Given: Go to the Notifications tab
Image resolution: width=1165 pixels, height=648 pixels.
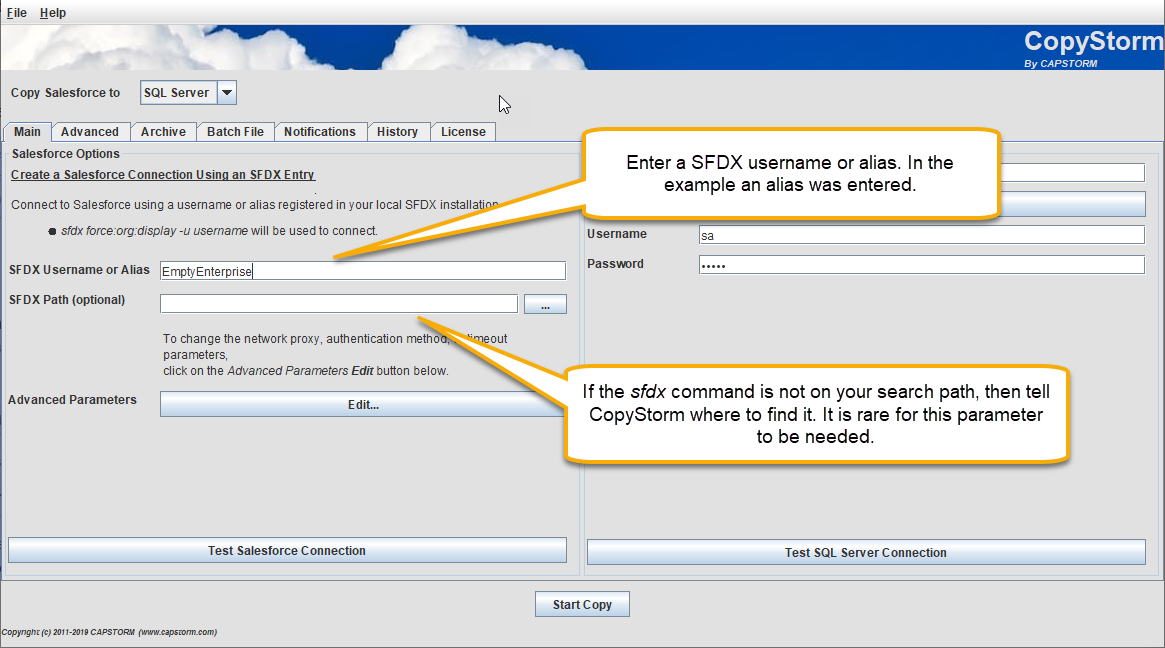Looking at the screenshot, I should tap(320, 132).
